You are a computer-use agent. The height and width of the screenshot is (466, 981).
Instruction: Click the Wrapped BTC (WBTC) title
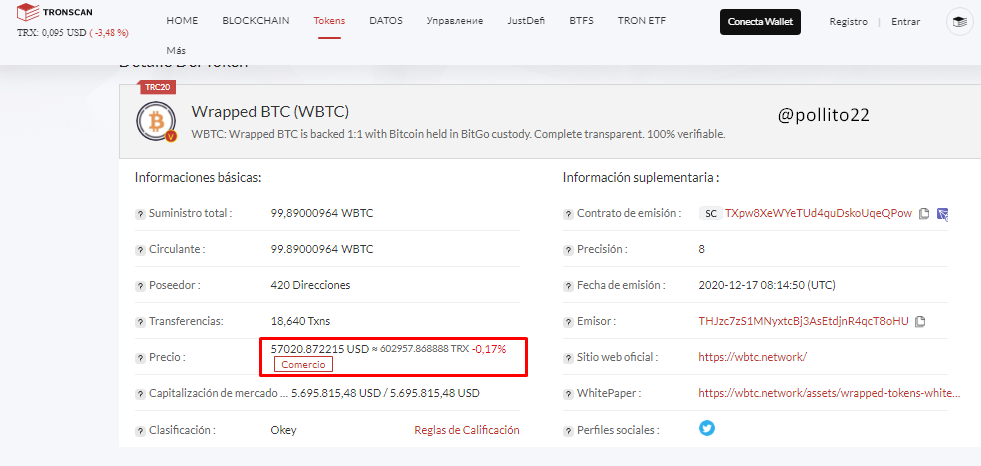(270, 112)
